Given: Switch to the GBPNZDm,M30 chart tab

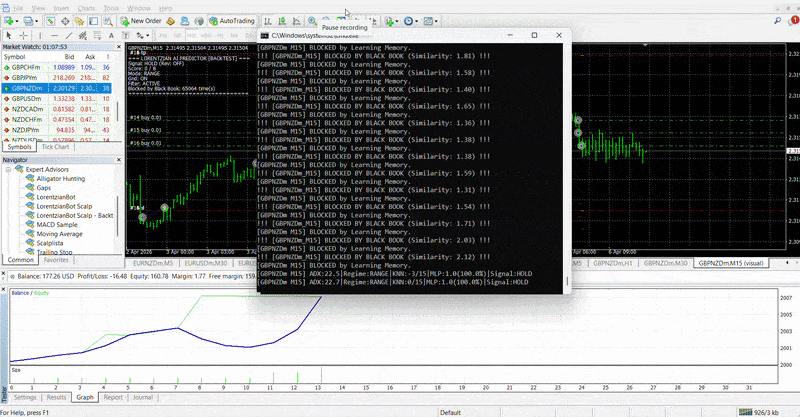Looking at the screenshot, I should [665, 263].
